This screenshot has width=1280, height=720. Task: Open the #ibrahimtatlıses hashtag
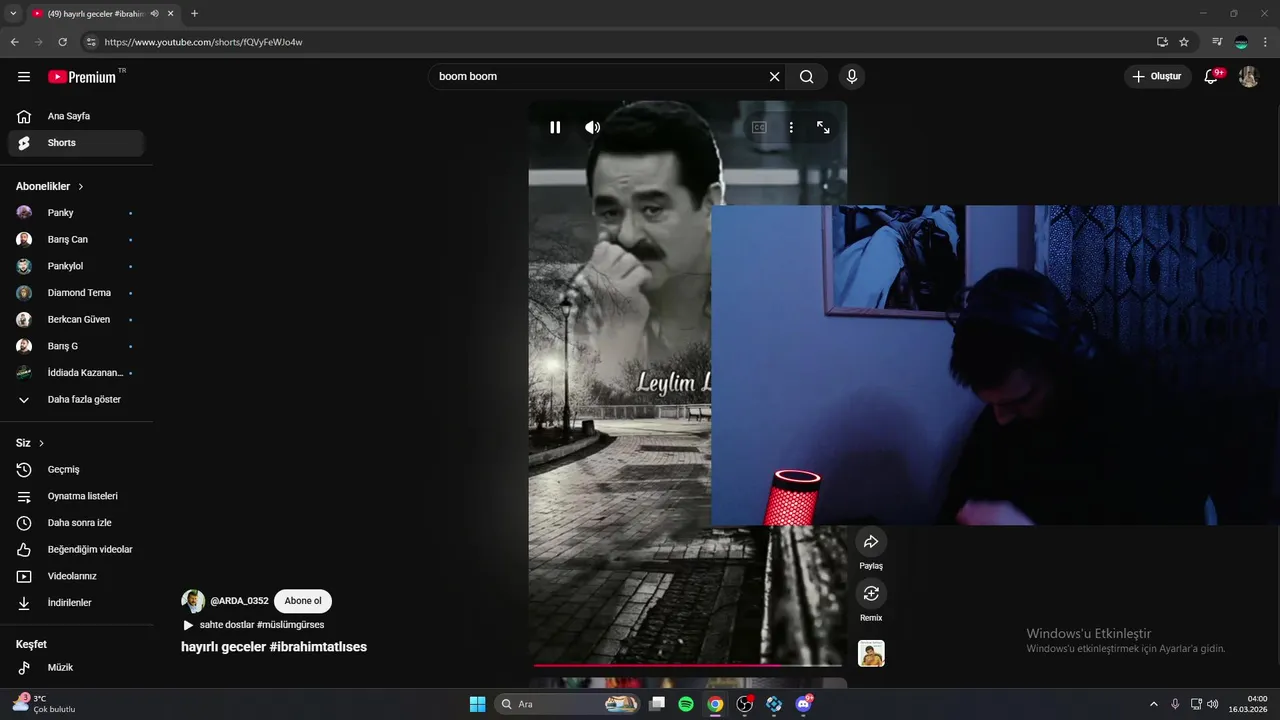[318, 647]
